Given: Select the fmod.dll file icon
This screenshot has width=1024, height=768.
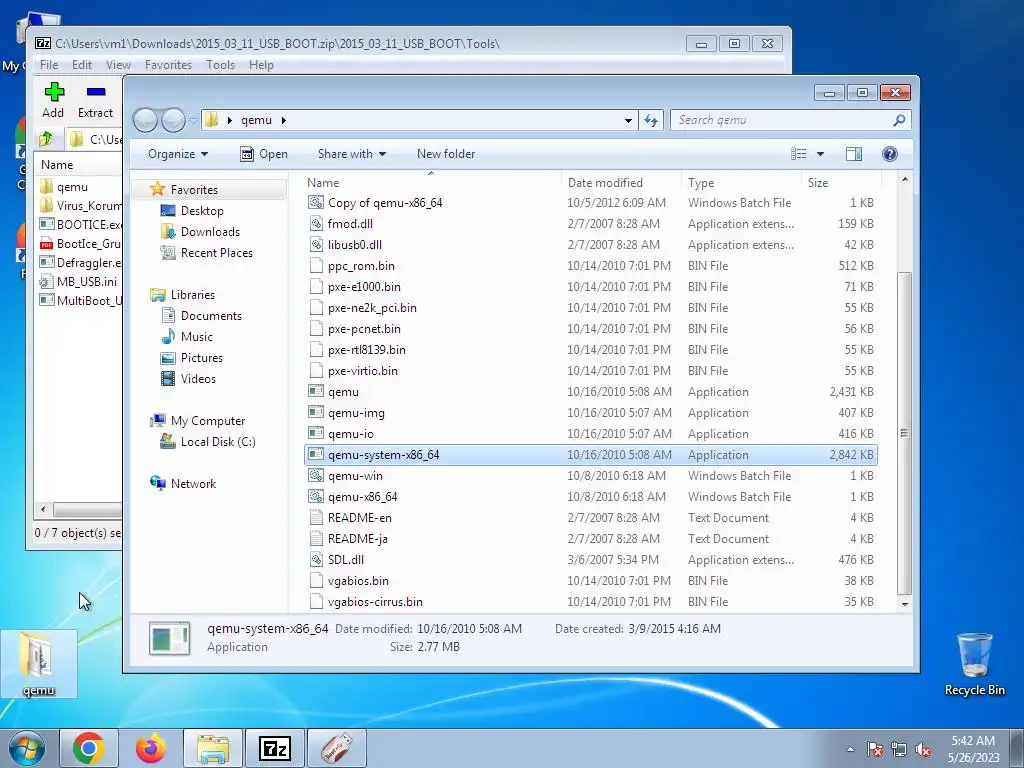Looking at the screenshot, I should (316, 224).
